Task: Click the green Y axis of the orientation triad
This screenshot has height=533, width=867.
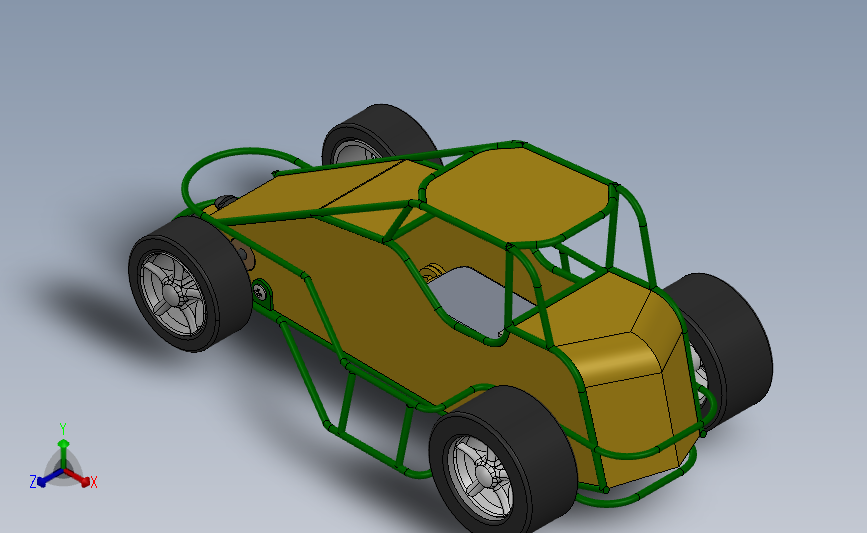Action: tap(63, 454)
